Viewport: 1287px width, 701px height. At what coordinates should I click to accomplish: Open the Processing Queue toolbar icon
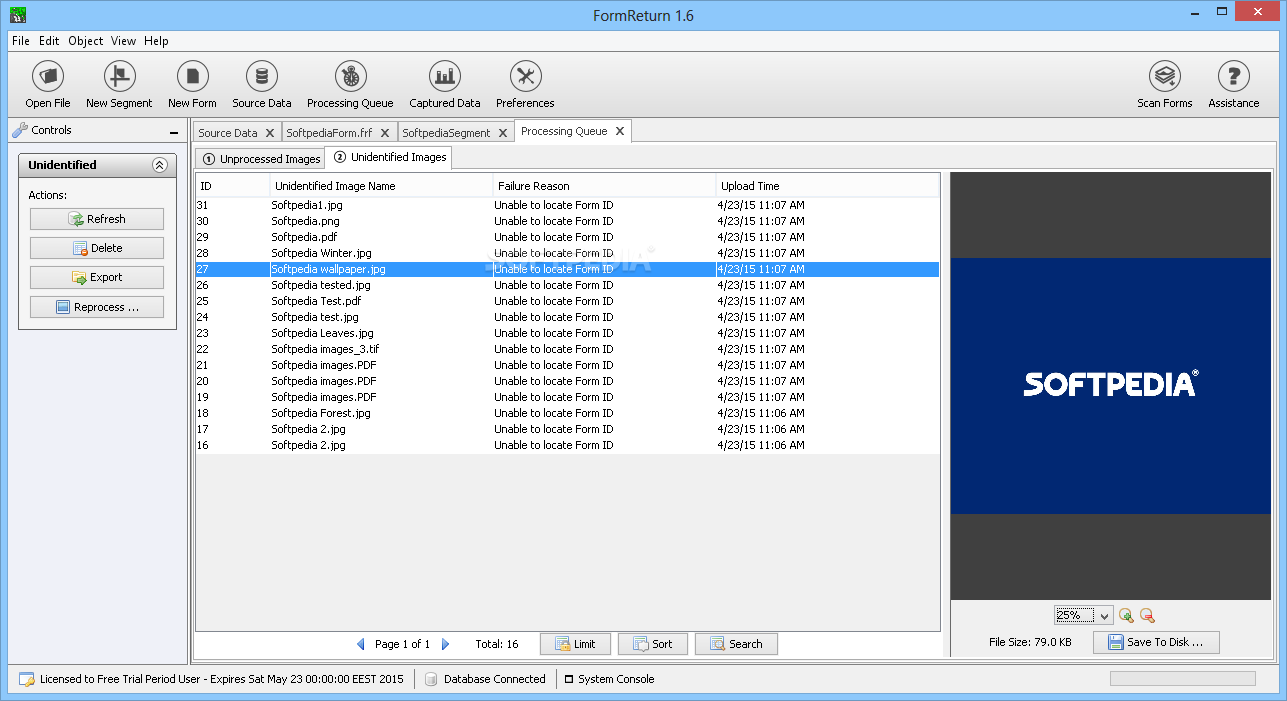[350, 76]
